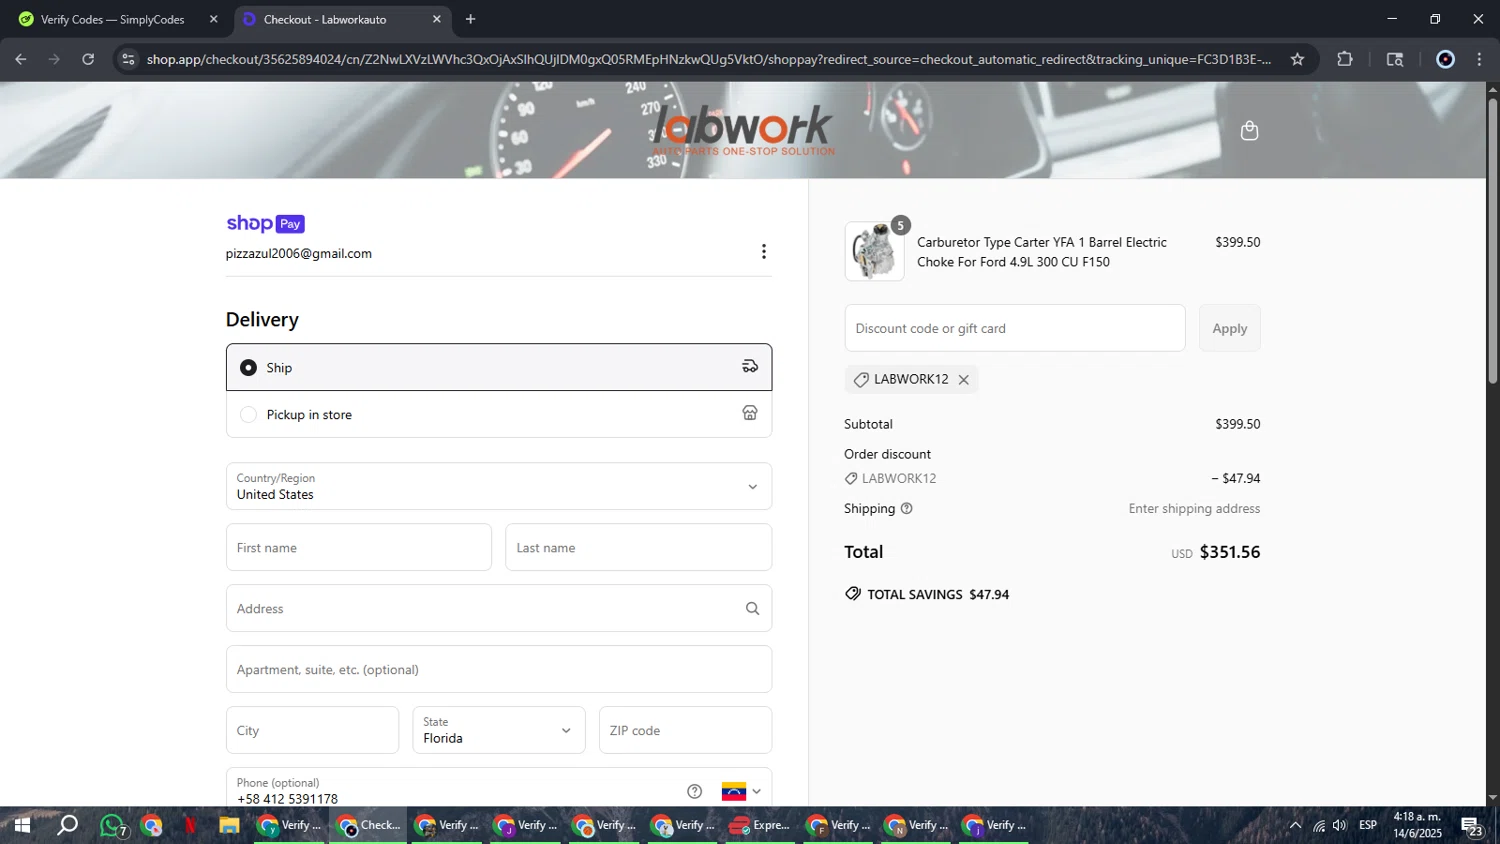This screenshot has height=844, width=1500.
Task: Click the Apply discount button
Action: pos(1230,328)
